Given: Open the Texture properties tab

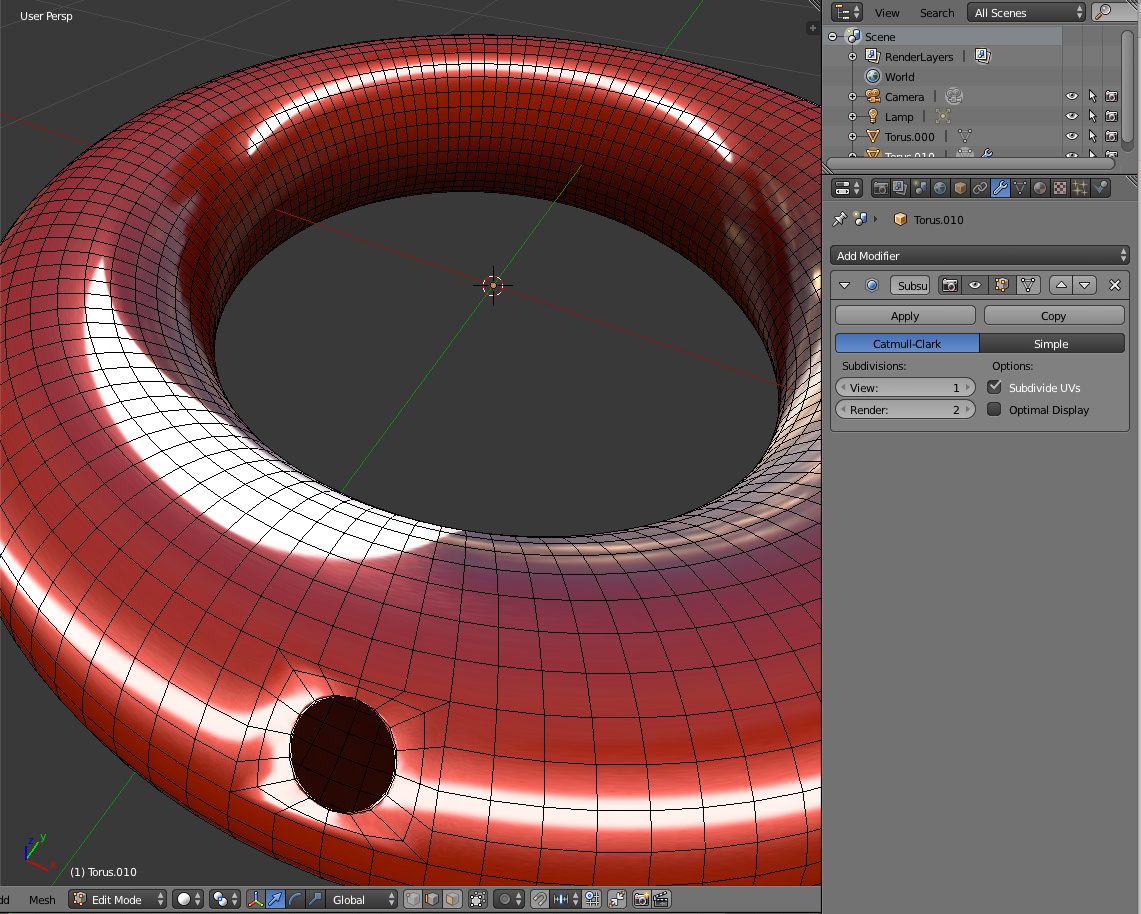Looking at the screenshot, I should coord(1058,188).
